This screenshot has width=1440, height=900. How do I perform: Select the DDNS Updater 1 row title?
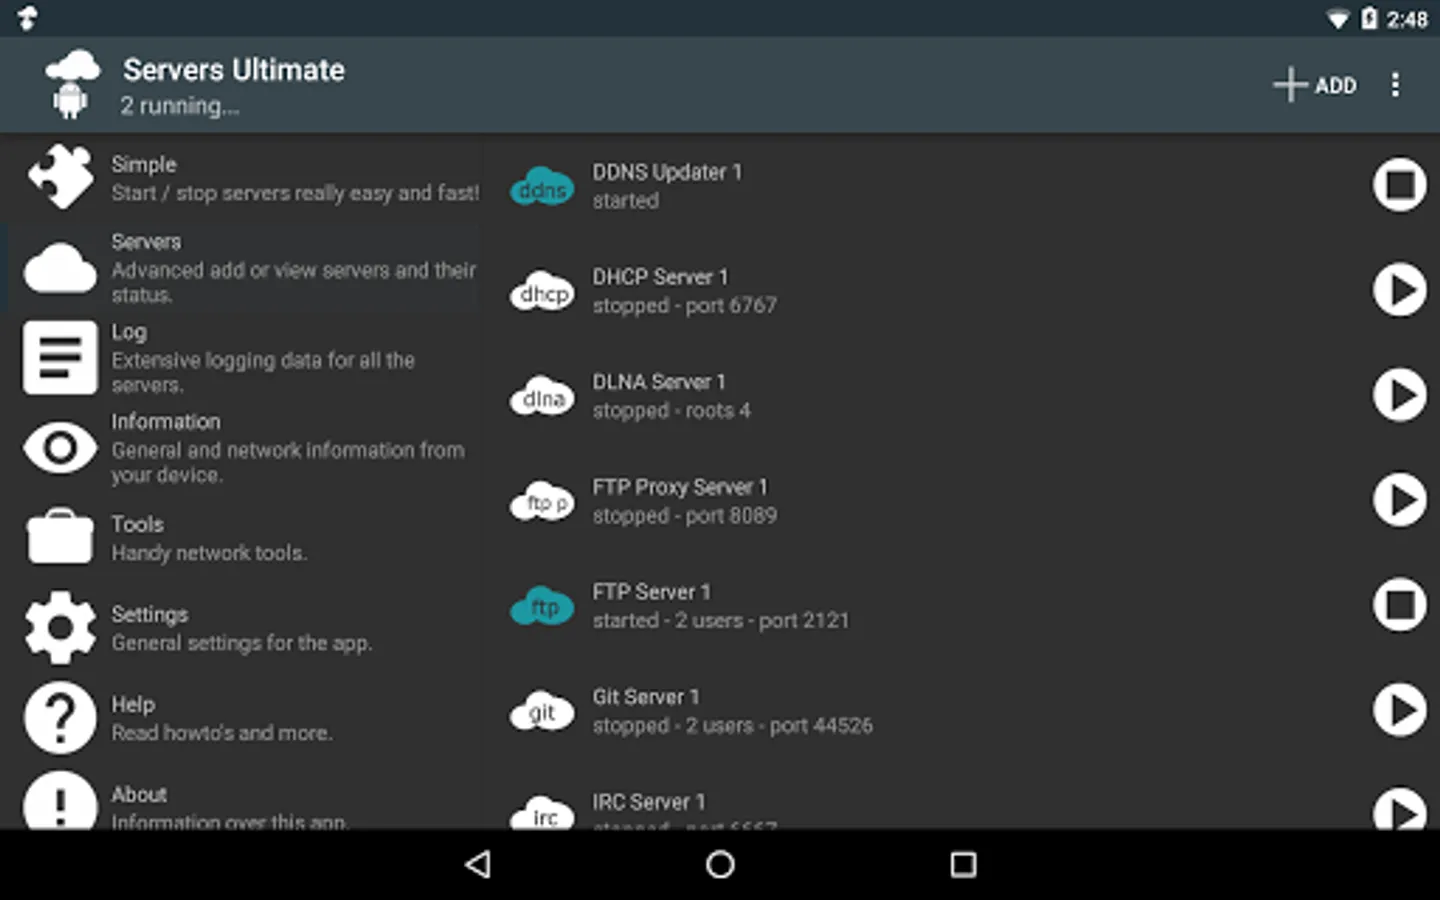coord(667,172)
